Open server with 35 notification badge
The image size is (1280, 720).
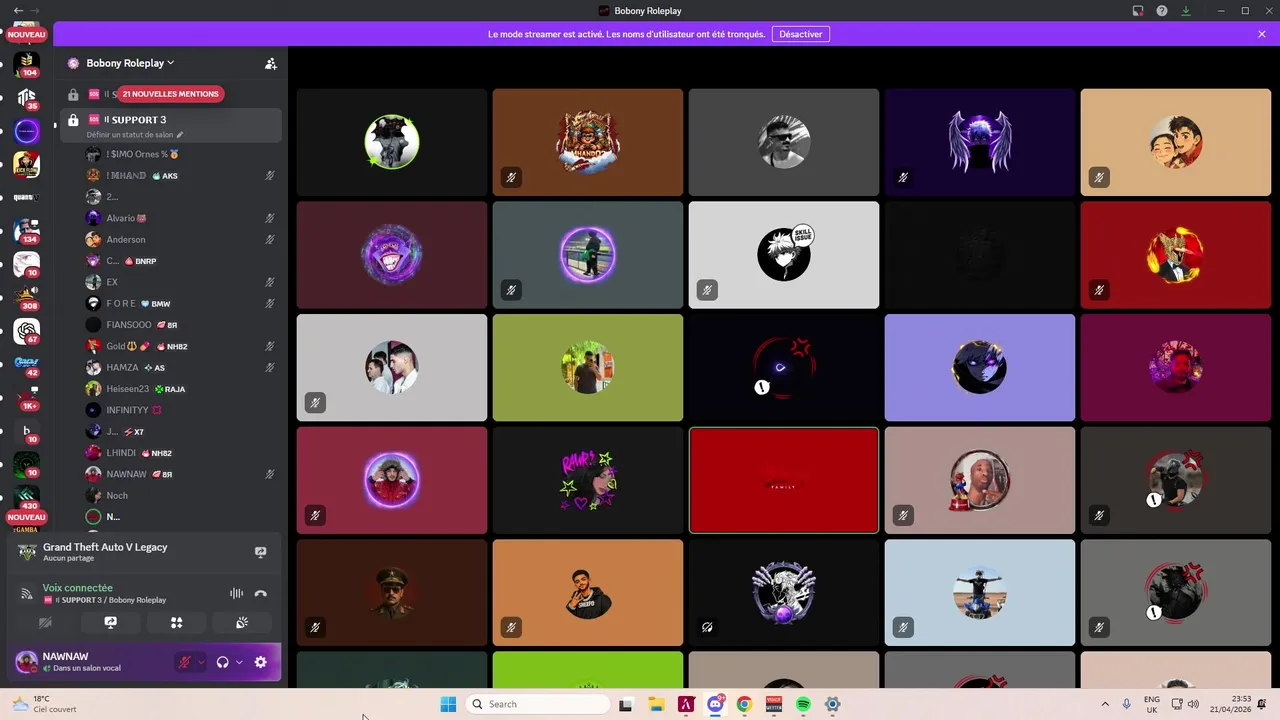pos(27,97)
